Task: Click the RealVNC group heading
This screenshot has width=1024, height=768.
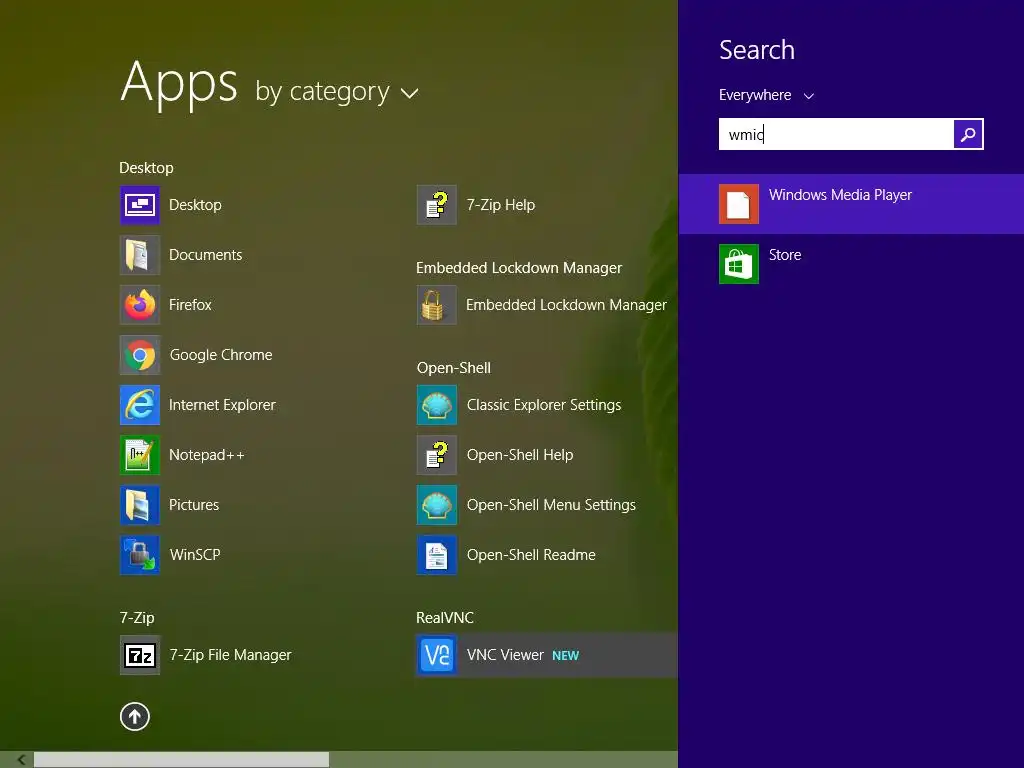Action: [445, 618]
